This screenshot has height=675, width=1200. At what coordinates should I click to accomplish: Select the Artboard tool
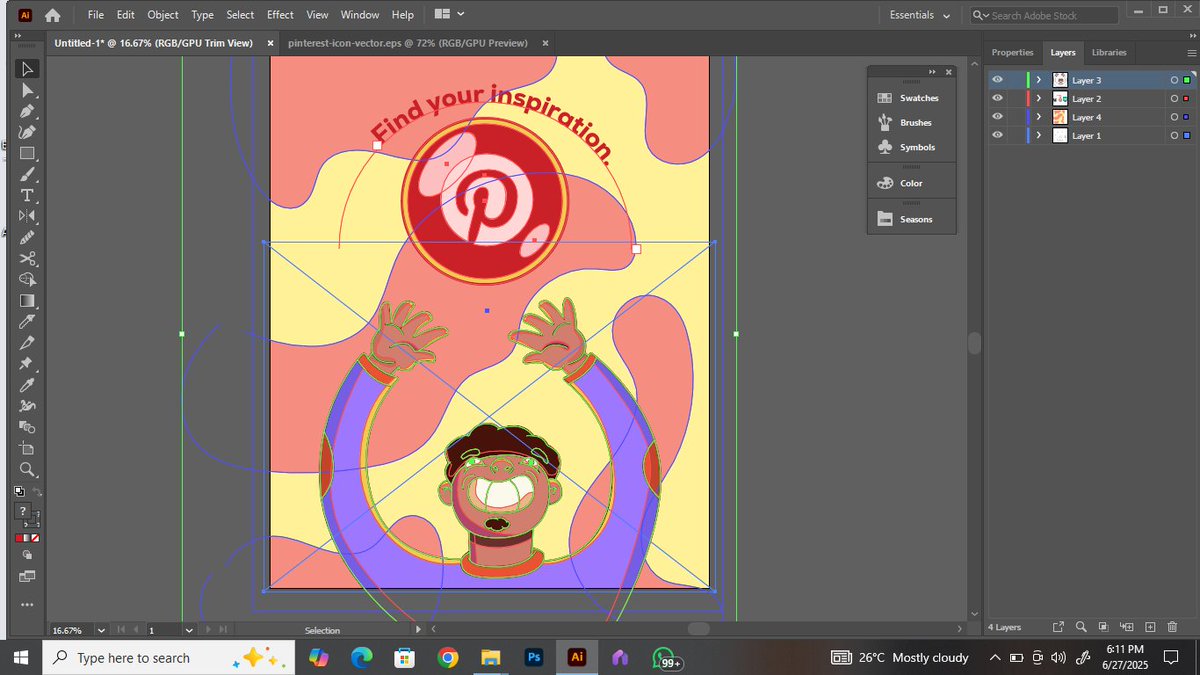(27, 447)
